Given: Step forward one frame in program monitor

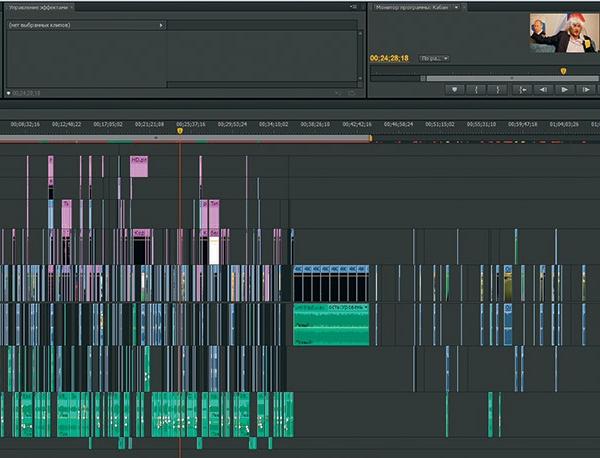Looking at the screenshot, I should (x=587, y=89).
